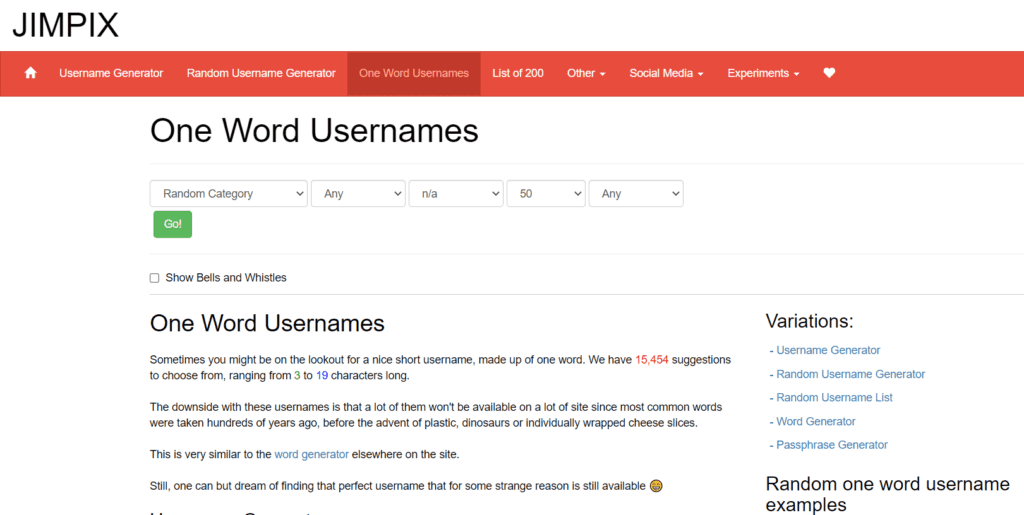Enable Show Bells and Whistles checkbox
The height and width of the screenshot is (515, 1024).
pyautogui.click(x=155, y=278)
